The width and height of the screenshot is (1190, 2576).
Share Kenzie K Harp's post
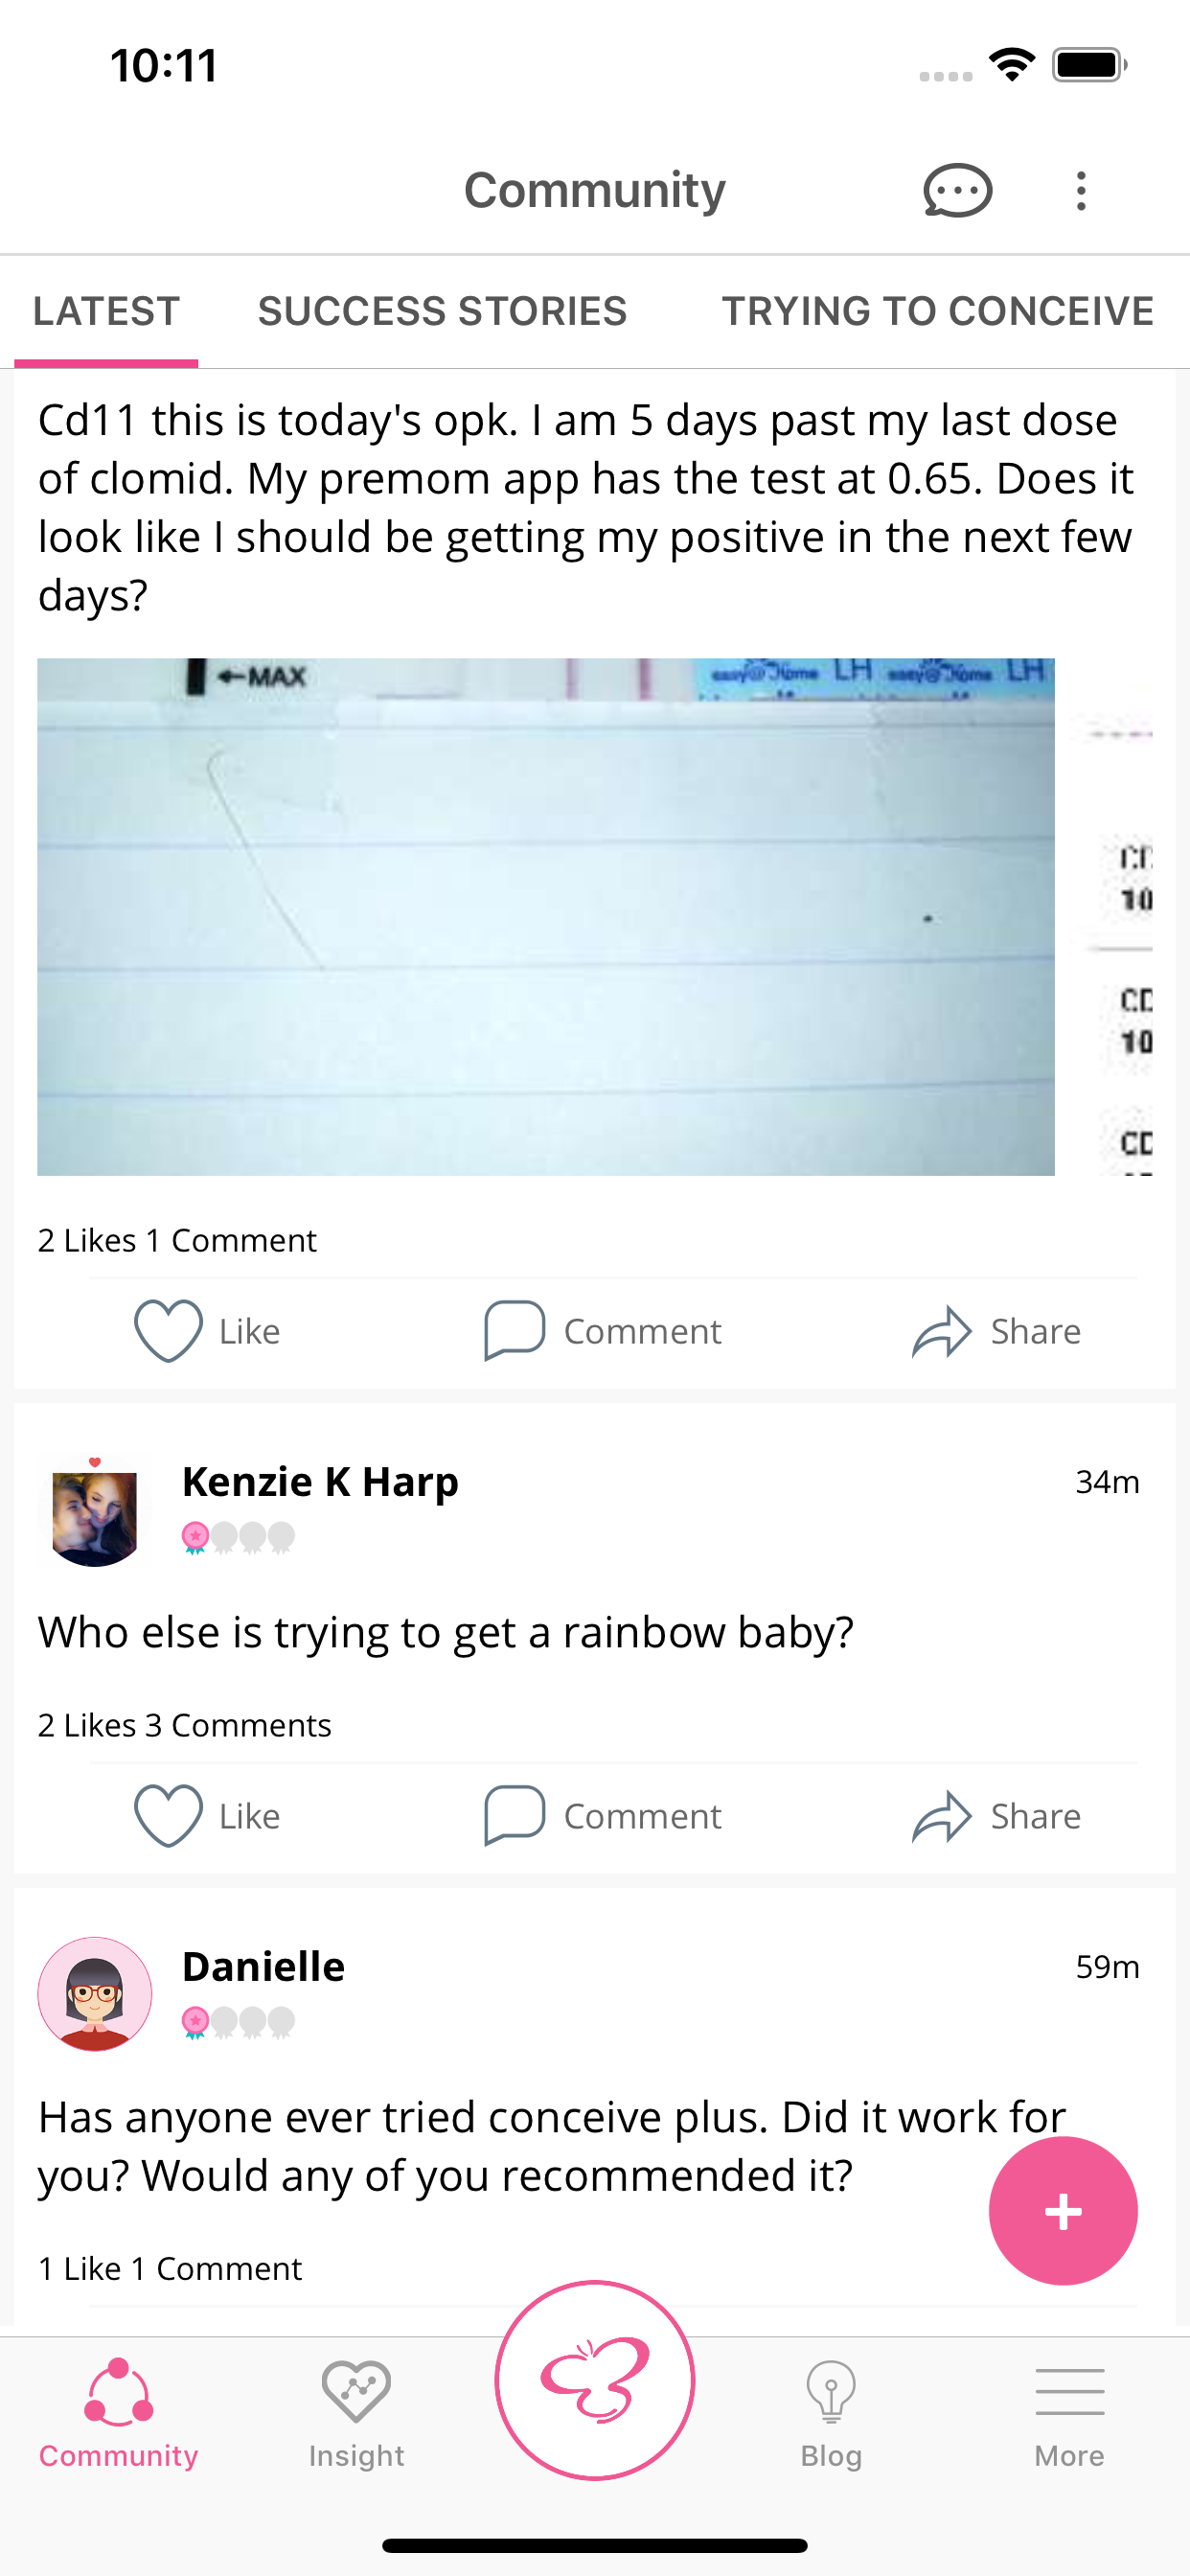coord(996,1816)
